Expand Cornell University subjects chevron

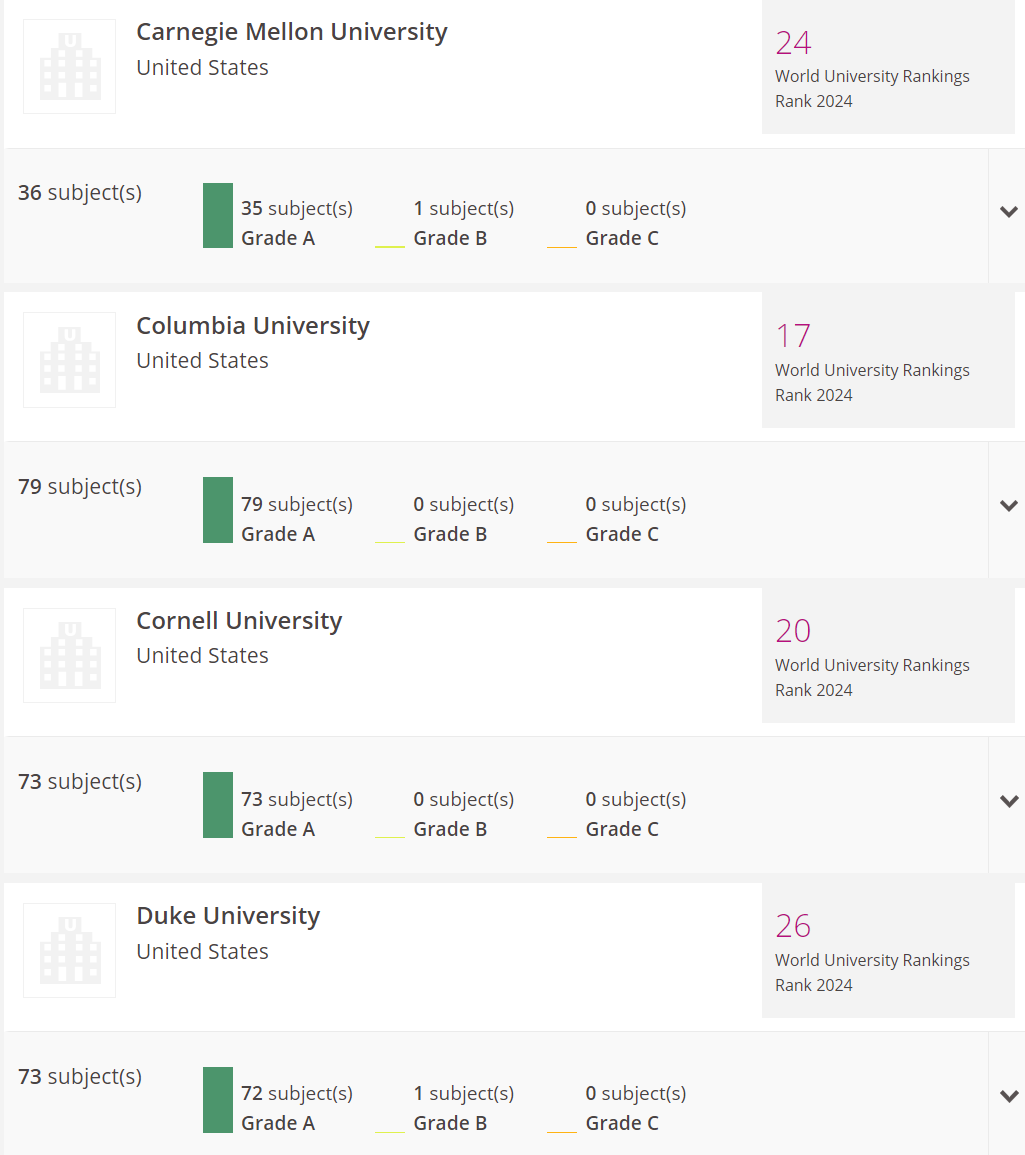tap(1009, 801)
